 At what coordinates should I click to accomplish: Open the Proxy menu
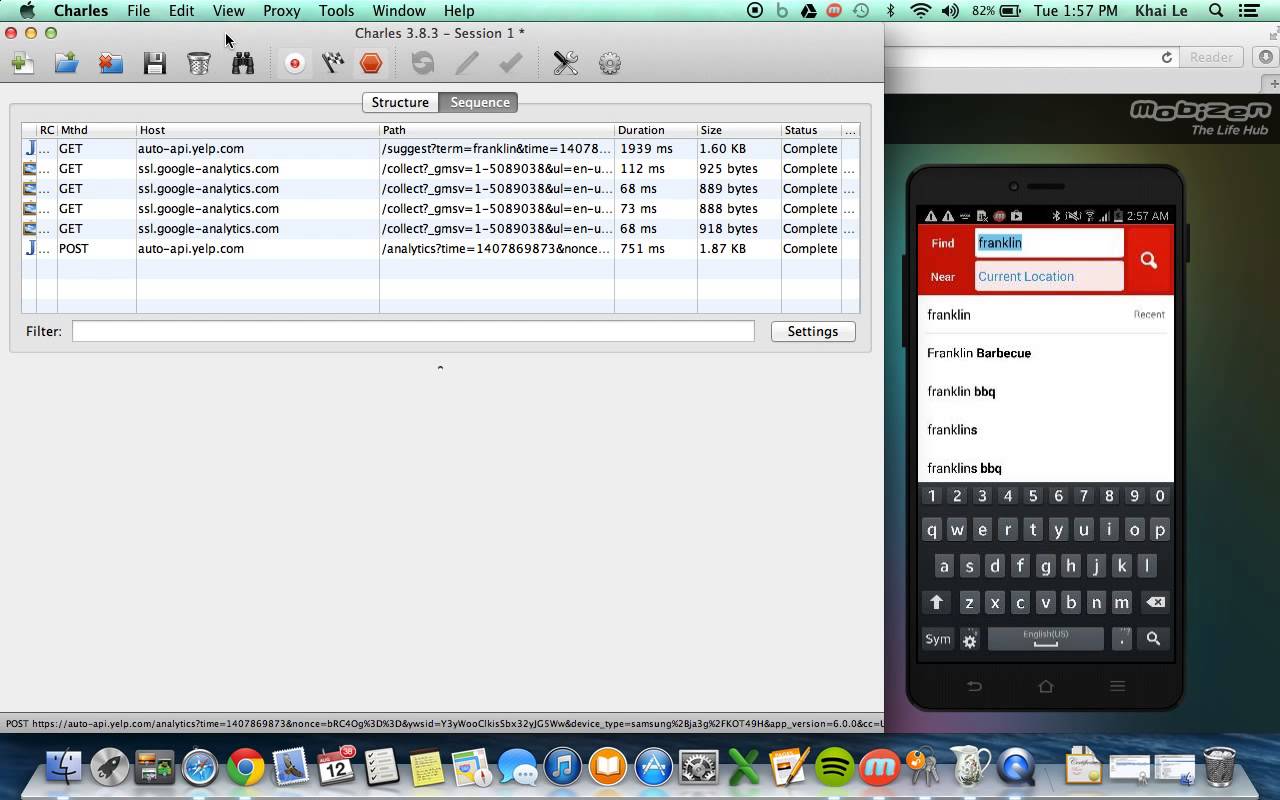(282, 11)
